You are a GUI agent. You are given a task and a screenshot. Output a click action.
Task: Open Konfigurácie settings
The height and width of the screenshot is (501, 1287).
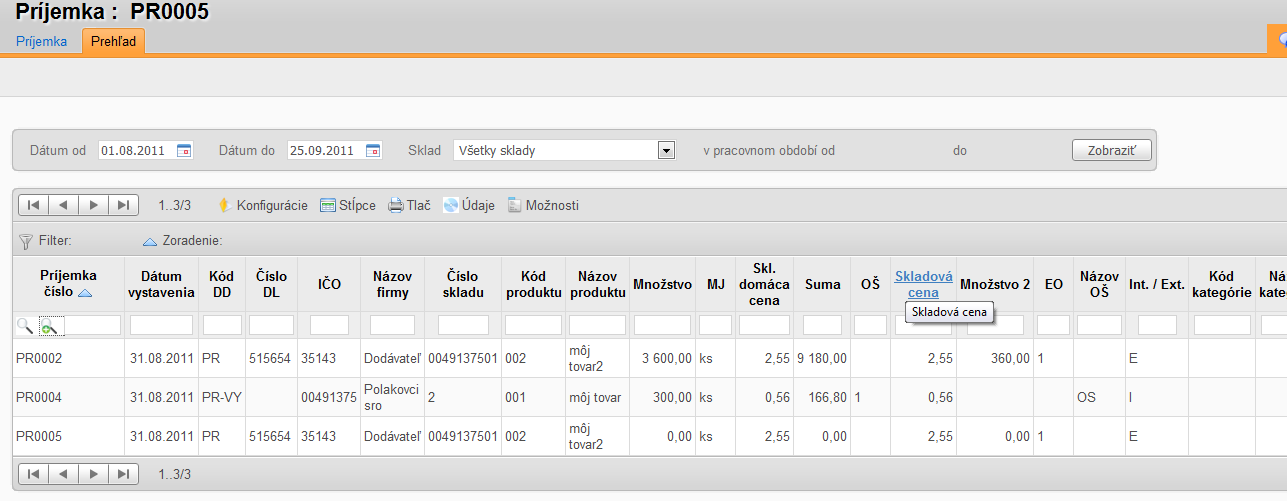point(263,205)
